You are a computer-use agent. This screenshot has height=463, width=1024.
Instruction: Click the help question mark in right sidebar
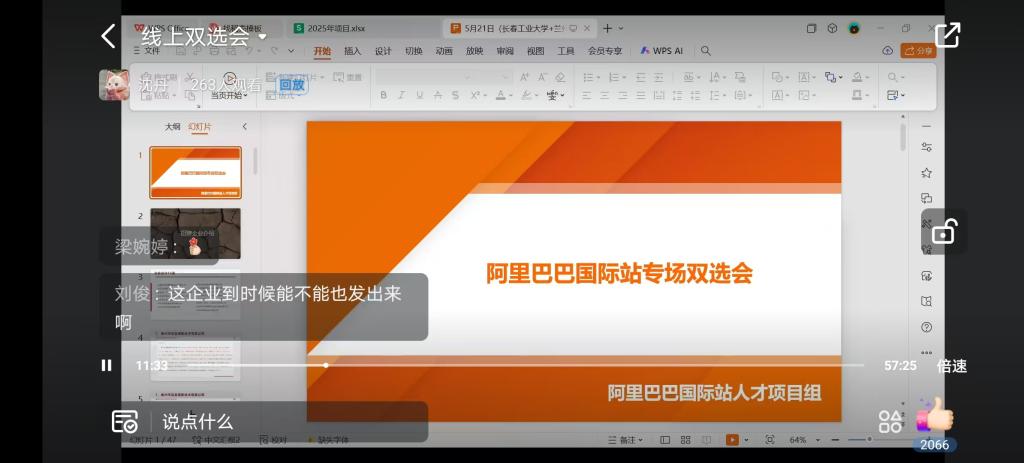click(926, 327)
